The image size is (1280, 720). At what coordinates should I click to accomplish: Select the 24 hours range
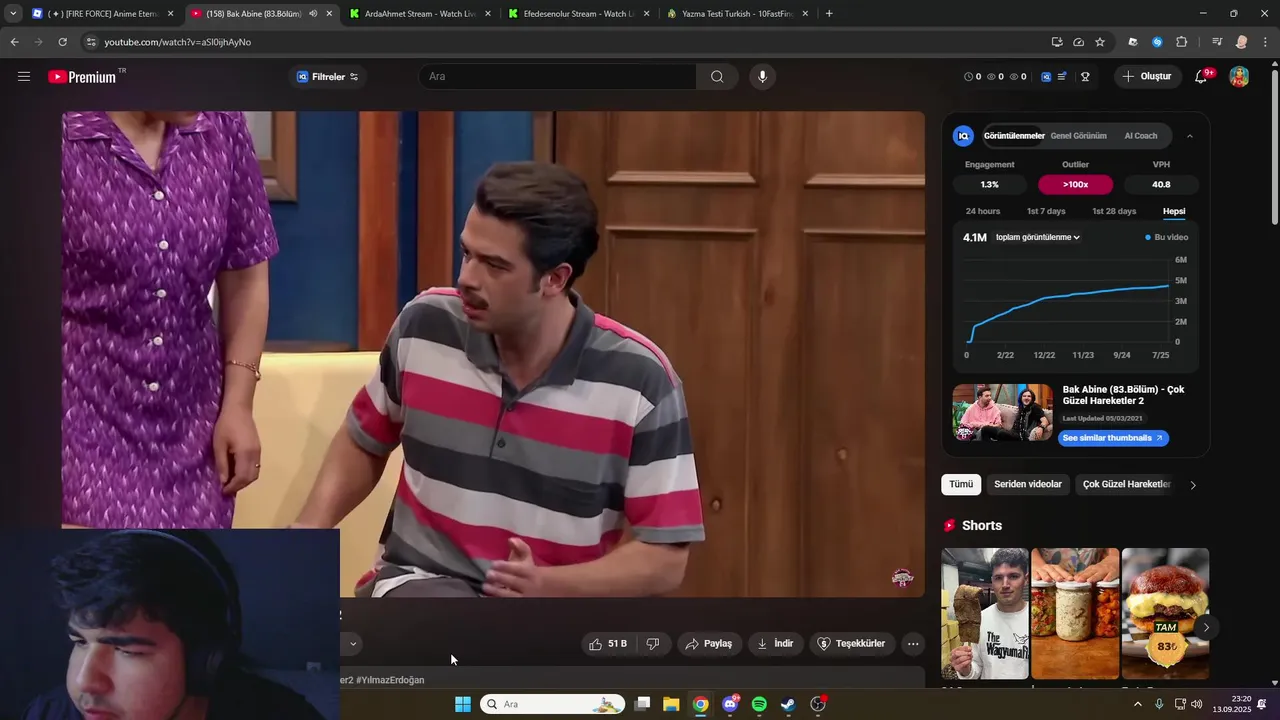(x=983, y=211)
